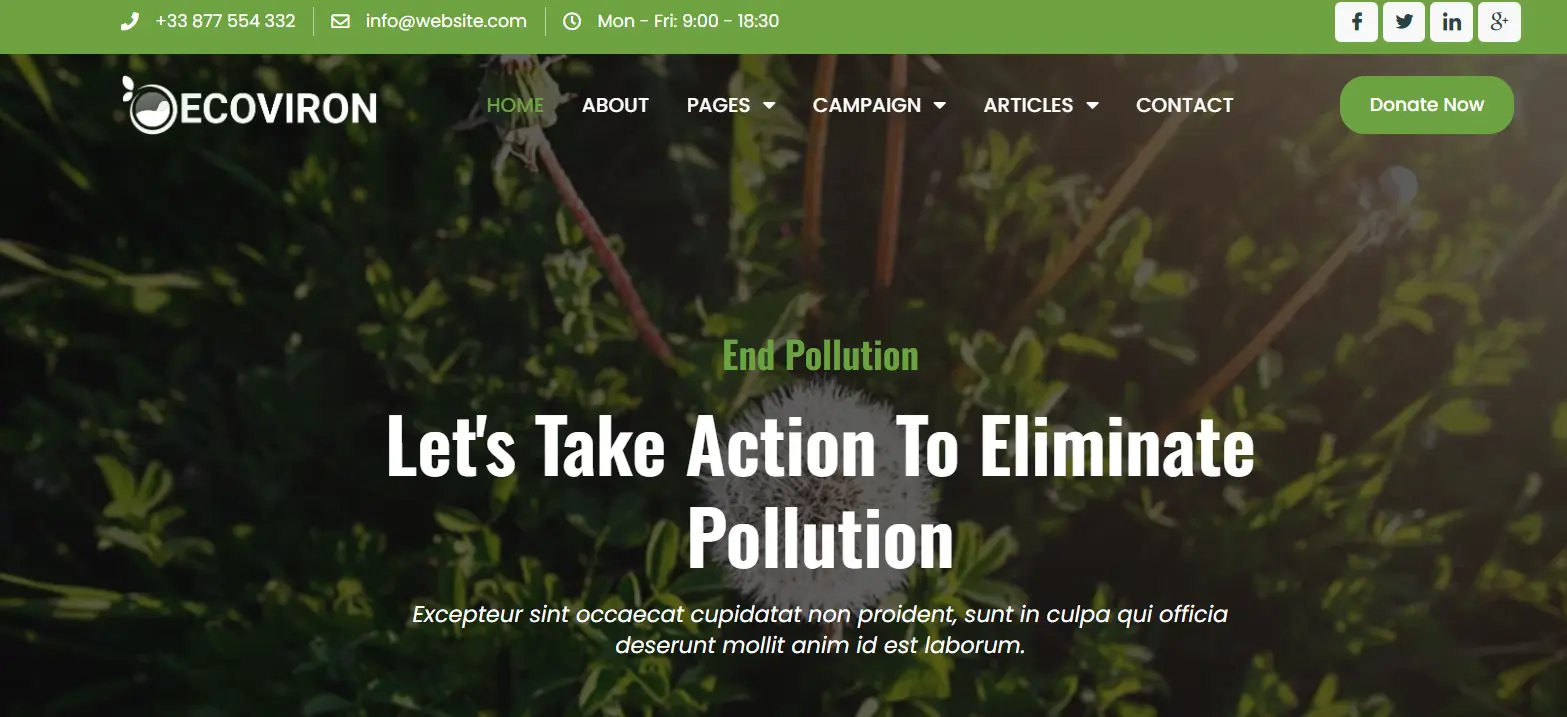Expand the Pages dropdown arrow
Viewport: 1567px width, 717px height.
(x=769, y=105)
